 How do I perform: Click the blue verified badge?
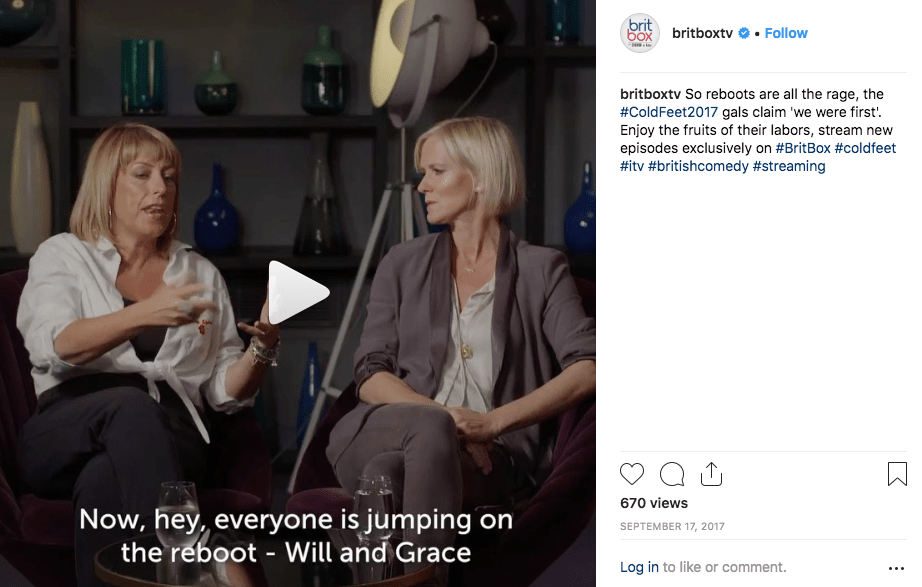click(x=744, y=34)
